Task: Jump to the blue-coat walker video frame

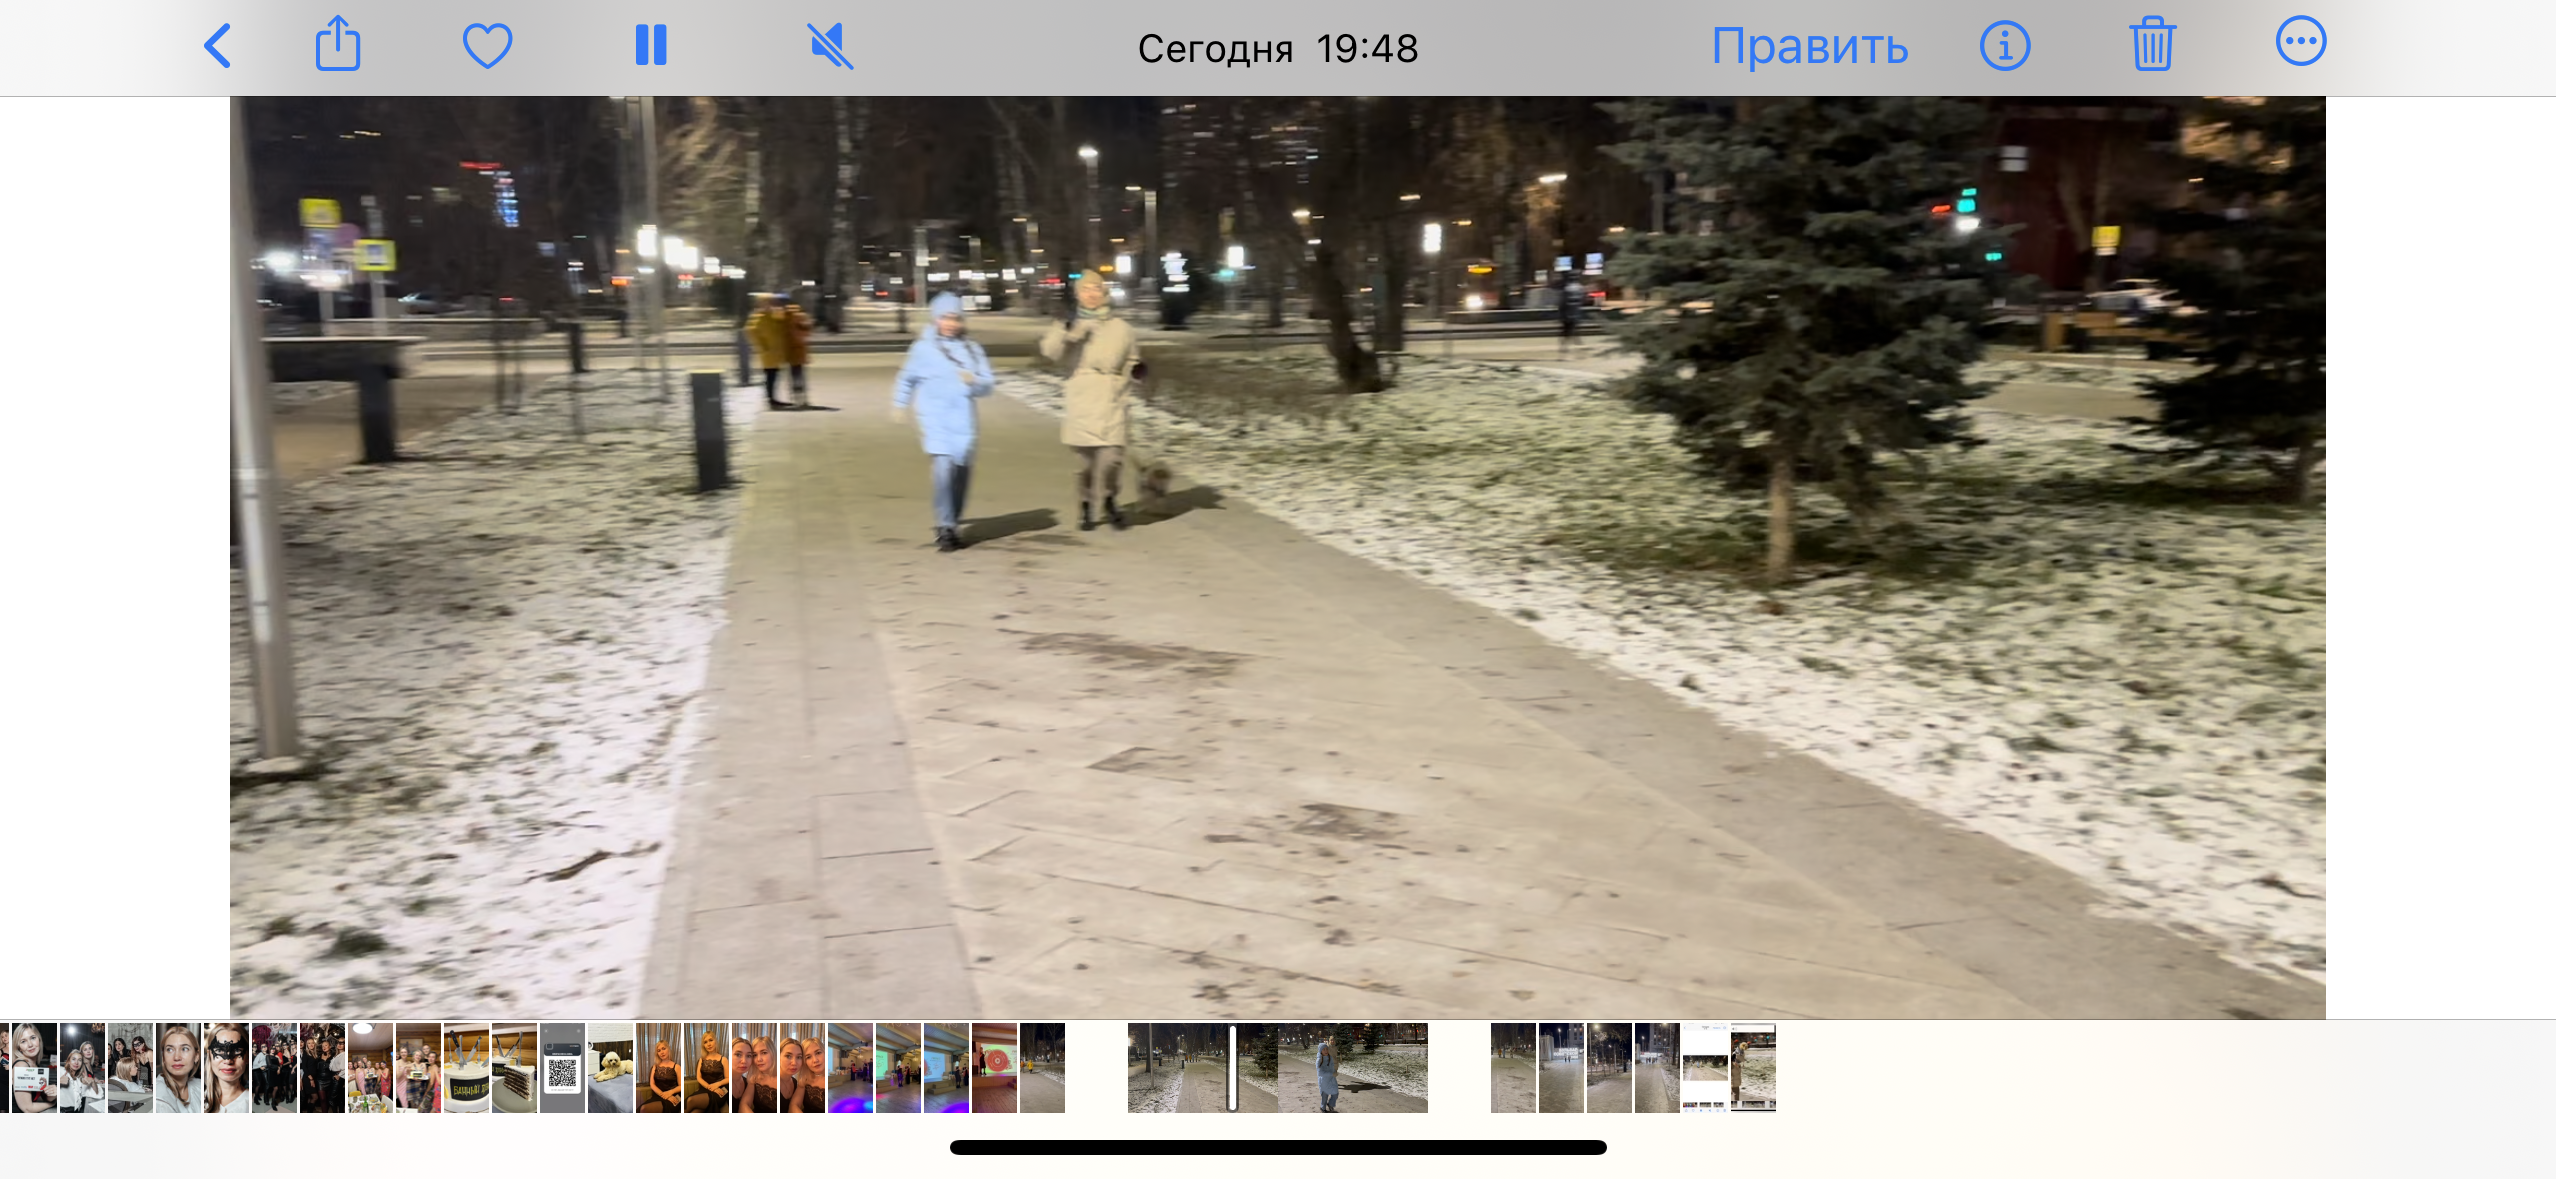Action: click(1328, 1068)
